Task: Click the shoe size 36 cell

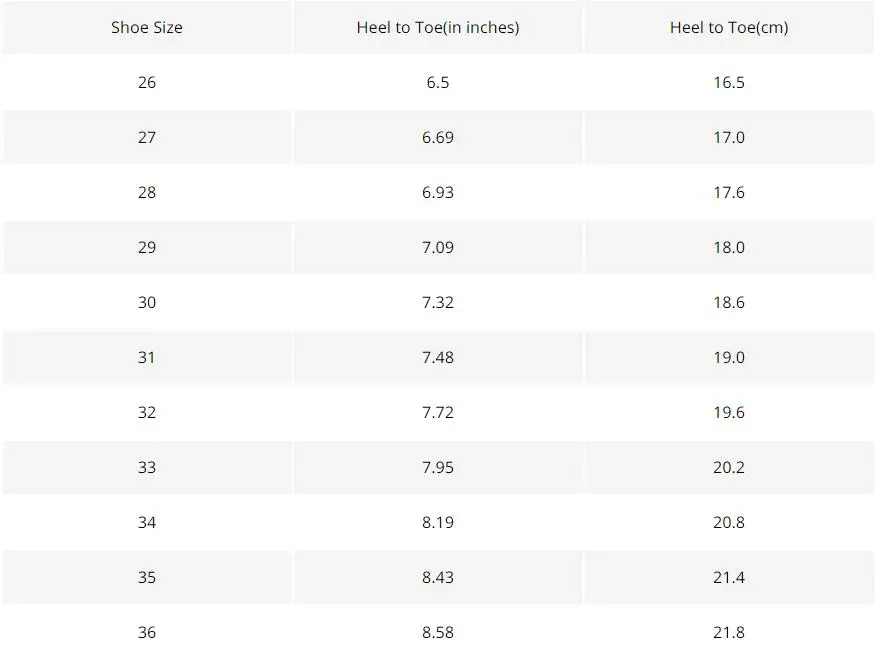Action: pyautogui.click(x=147, y=632)
